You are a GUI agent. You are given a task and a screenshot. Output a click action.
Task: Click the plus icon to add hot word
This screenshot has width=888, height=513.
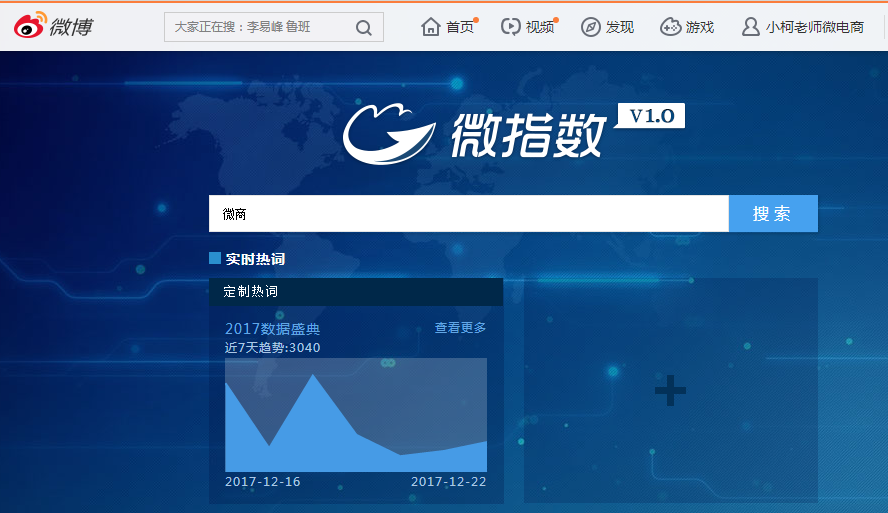click(670, 391)
